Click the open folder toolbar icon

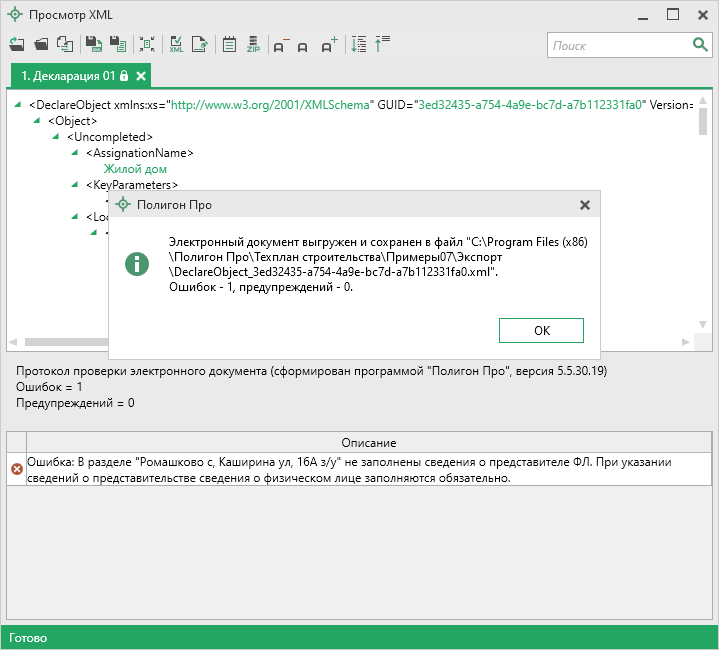click(x=41, y=45)
